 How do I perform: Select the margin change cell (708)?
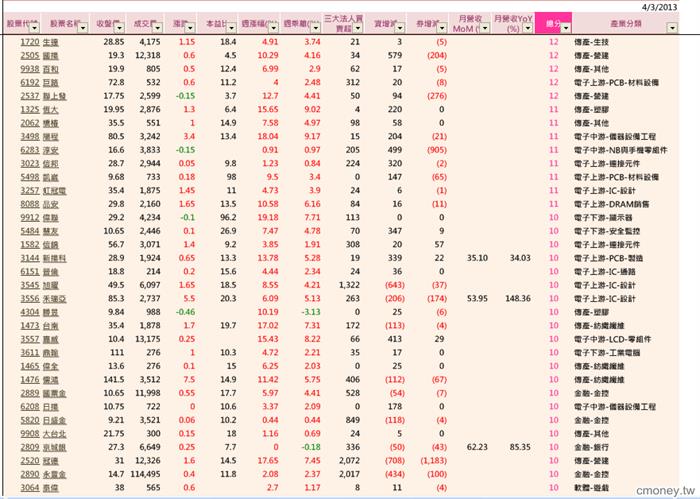[395, 461]
